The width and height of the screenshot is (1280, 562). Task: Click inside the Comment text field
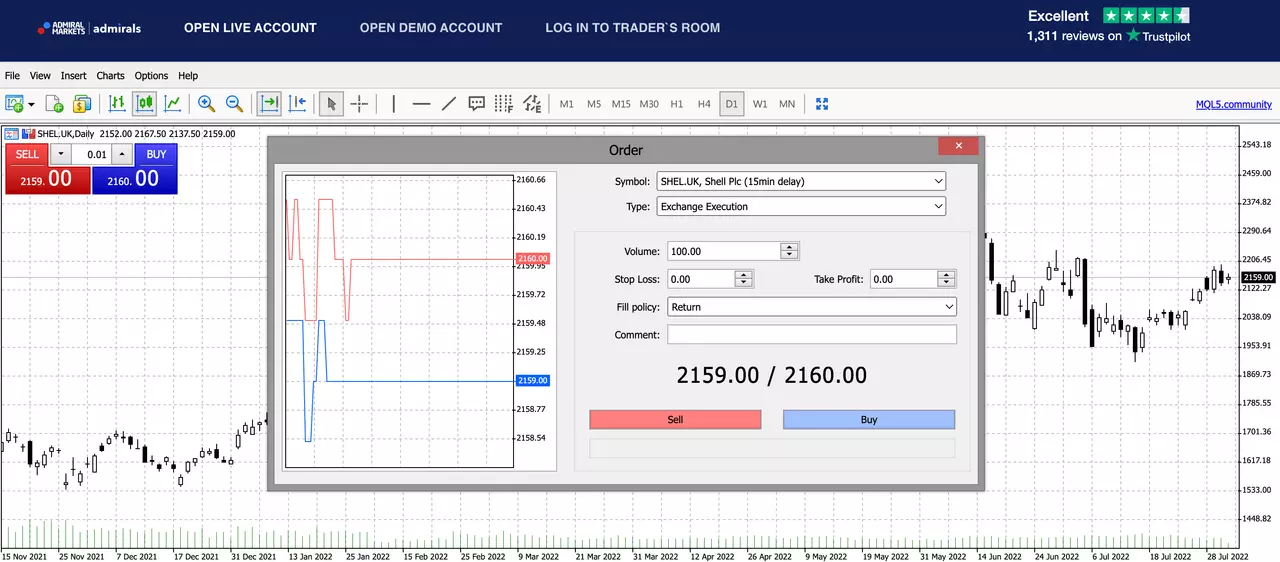tap(812, 334)
